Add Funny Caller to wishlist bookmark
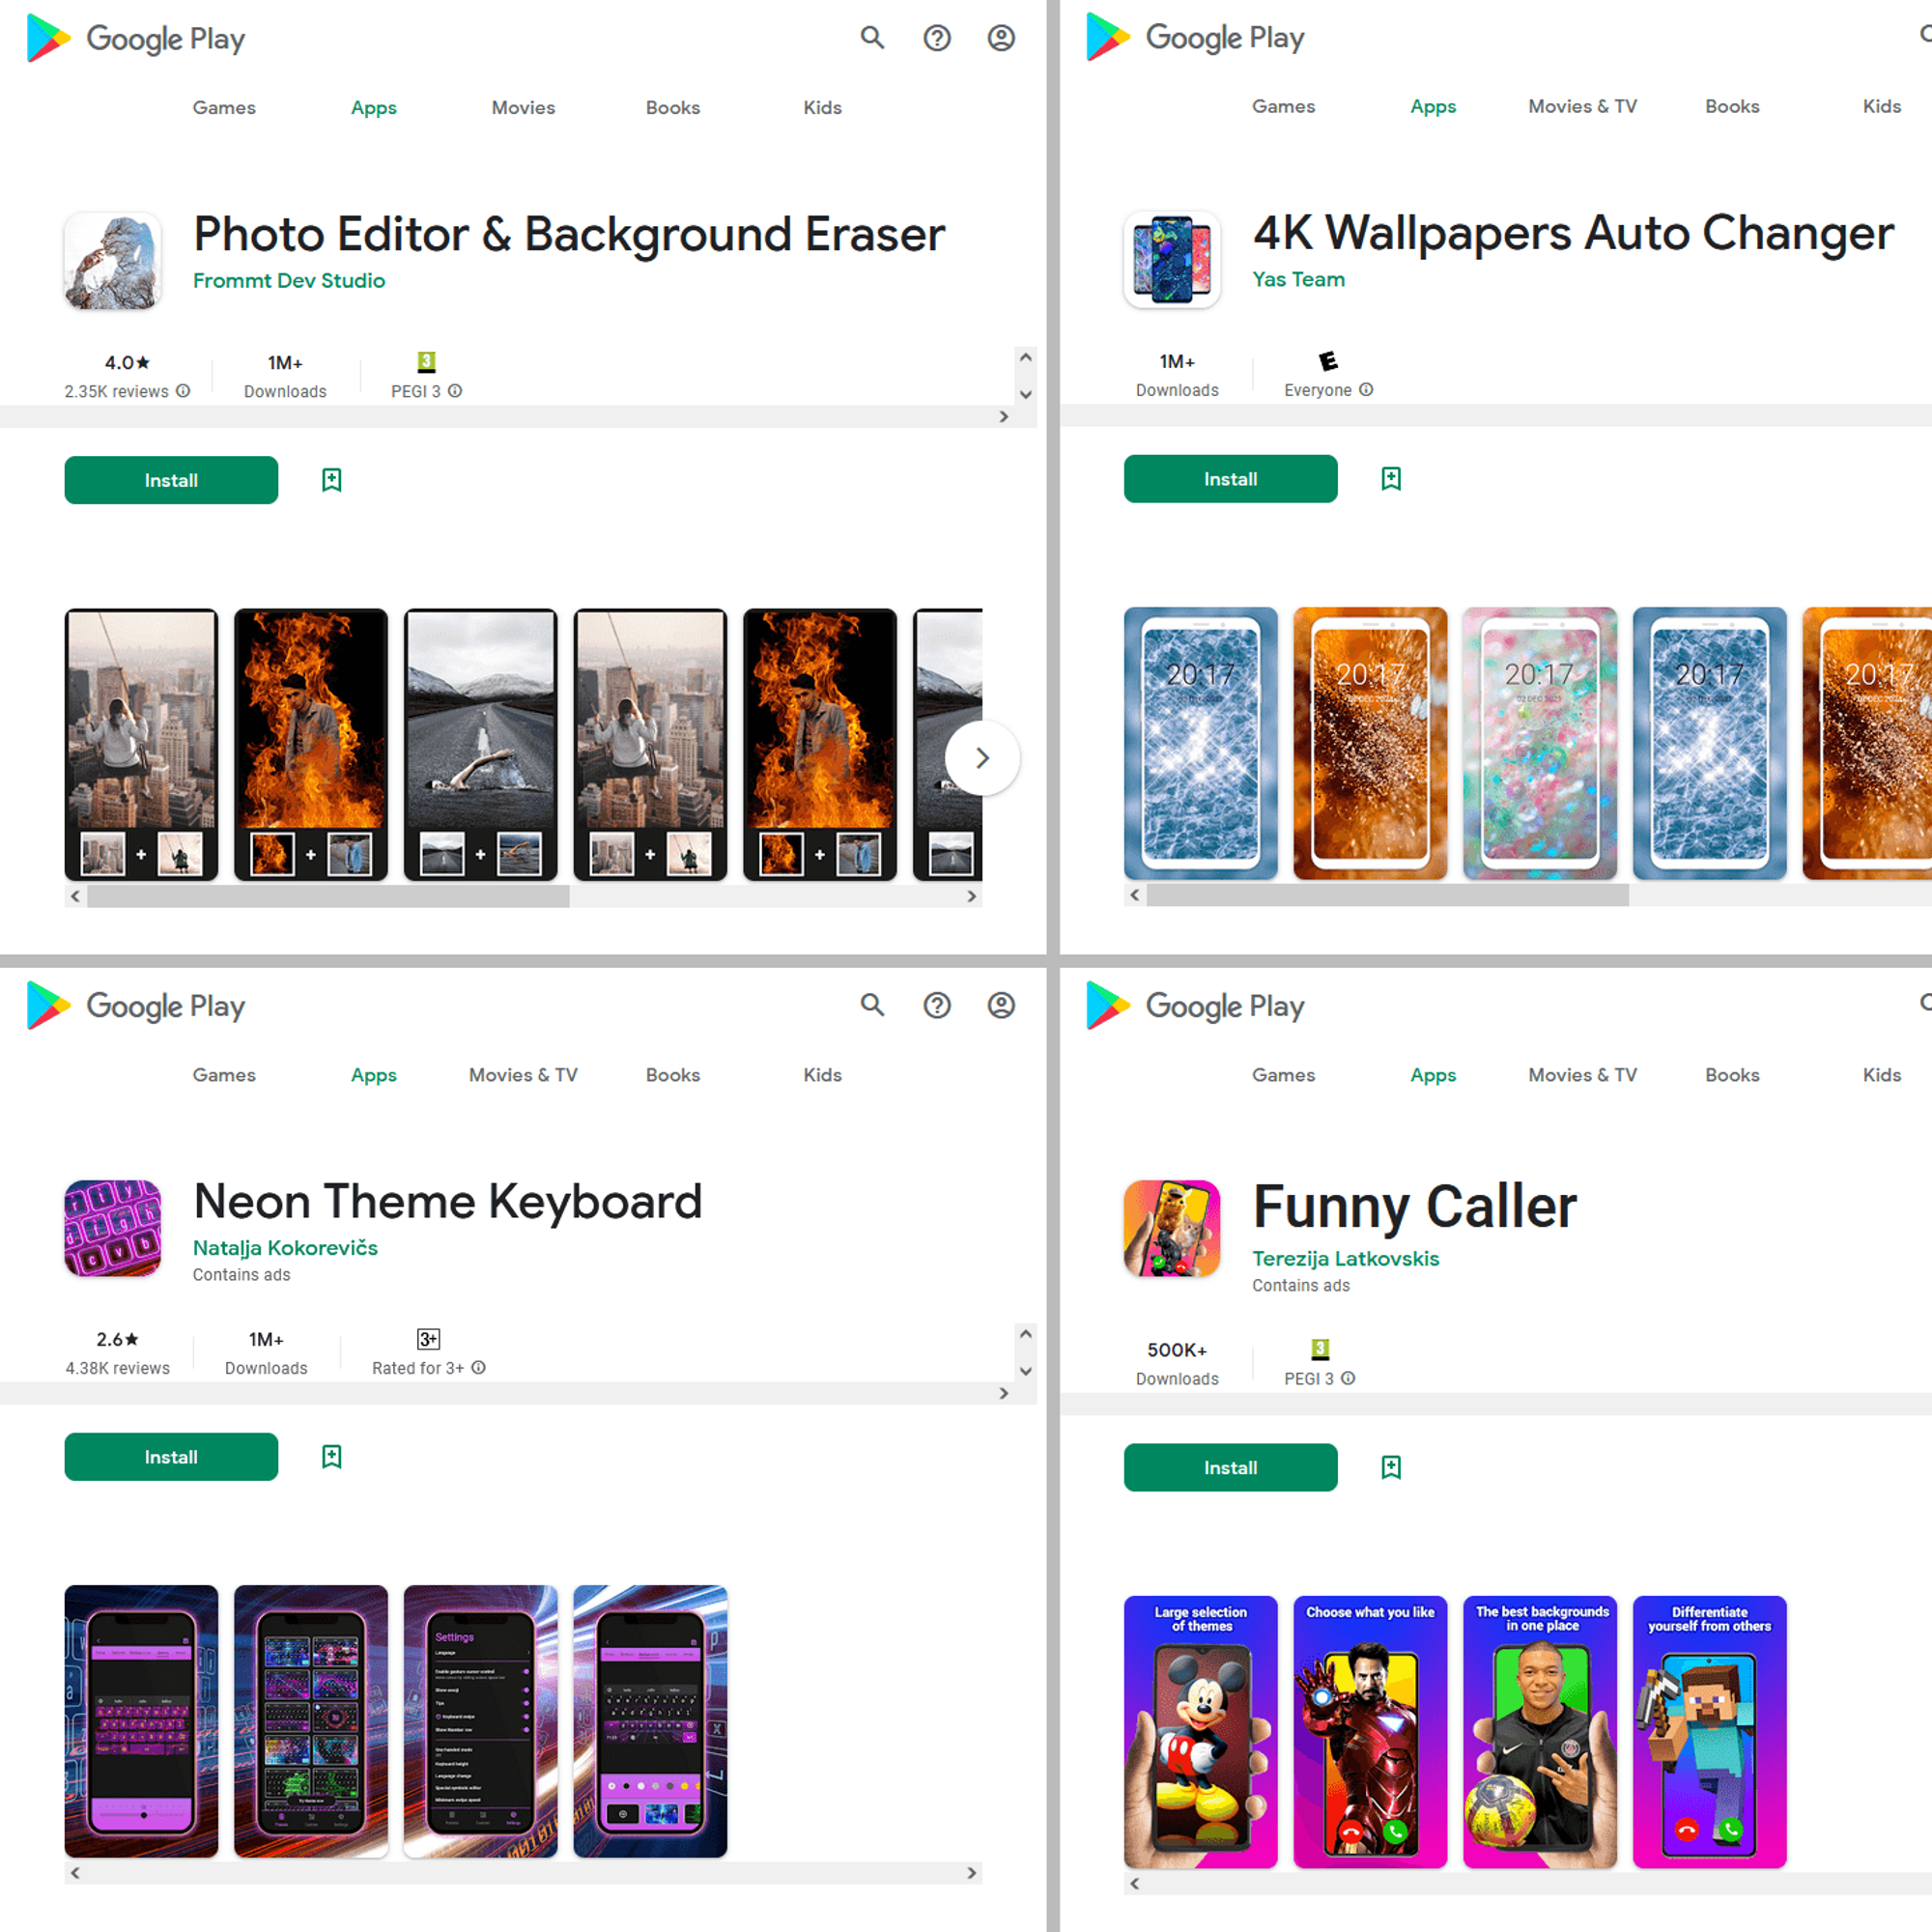 [x=1391, y=1467]
